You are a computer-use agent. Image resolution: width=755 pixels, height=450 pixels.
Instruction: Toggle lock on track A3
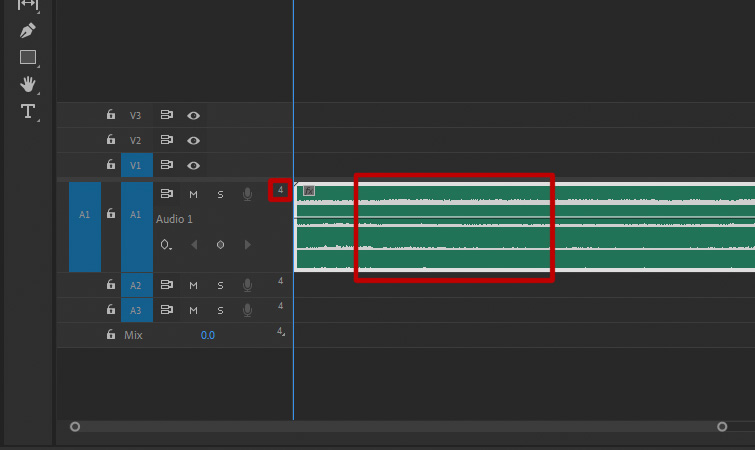111,309
